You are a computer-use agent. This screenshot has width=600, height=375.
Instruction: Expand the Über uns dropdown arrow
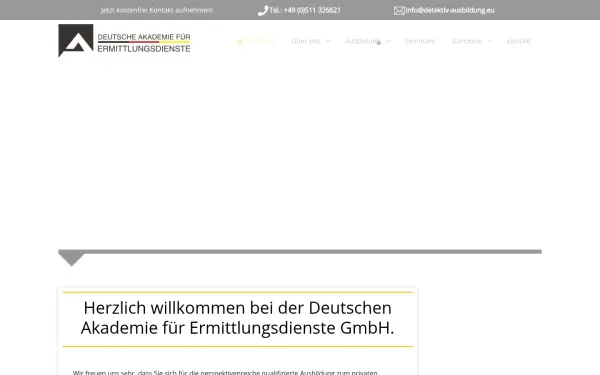(x=328, y=41)
